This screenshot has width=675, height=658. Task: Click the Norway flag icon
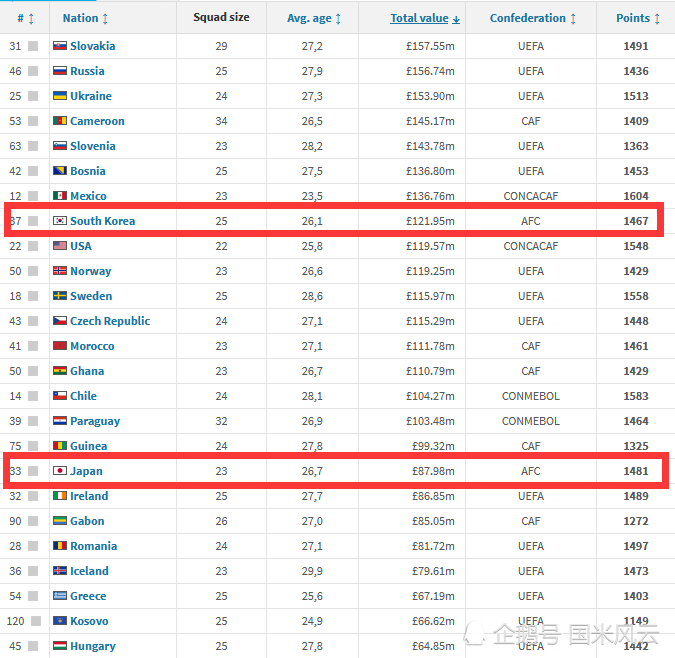point(60,270)
